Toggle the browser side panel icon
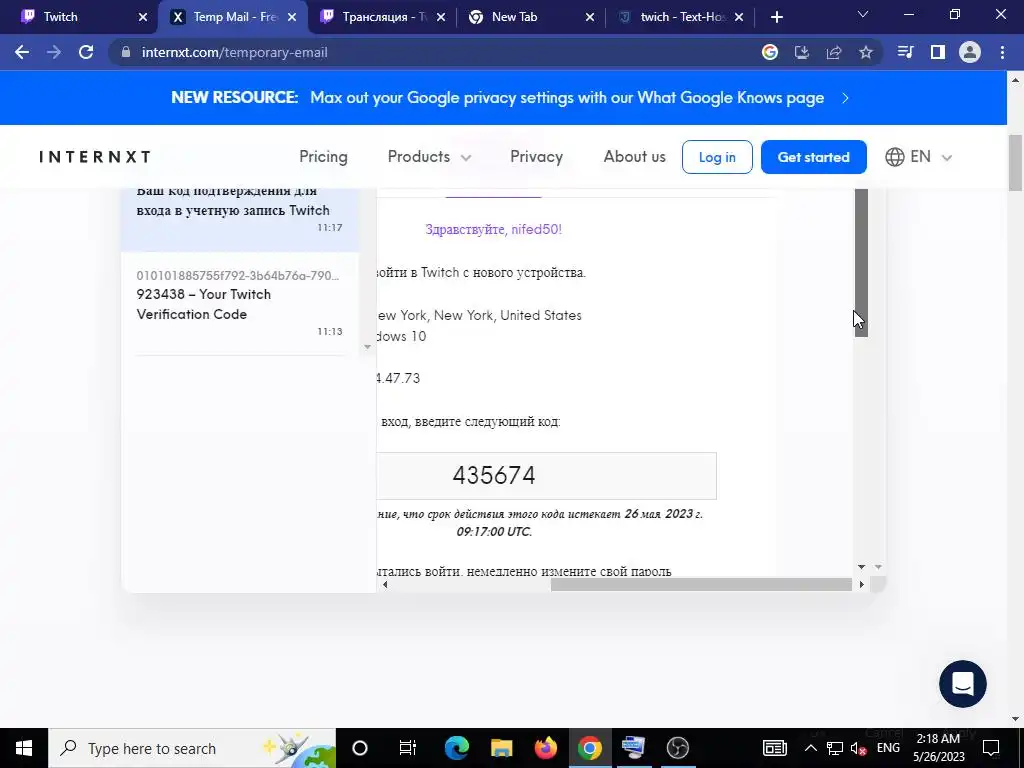Screen dimensions: 1024x768 click(x=938, y=52)
